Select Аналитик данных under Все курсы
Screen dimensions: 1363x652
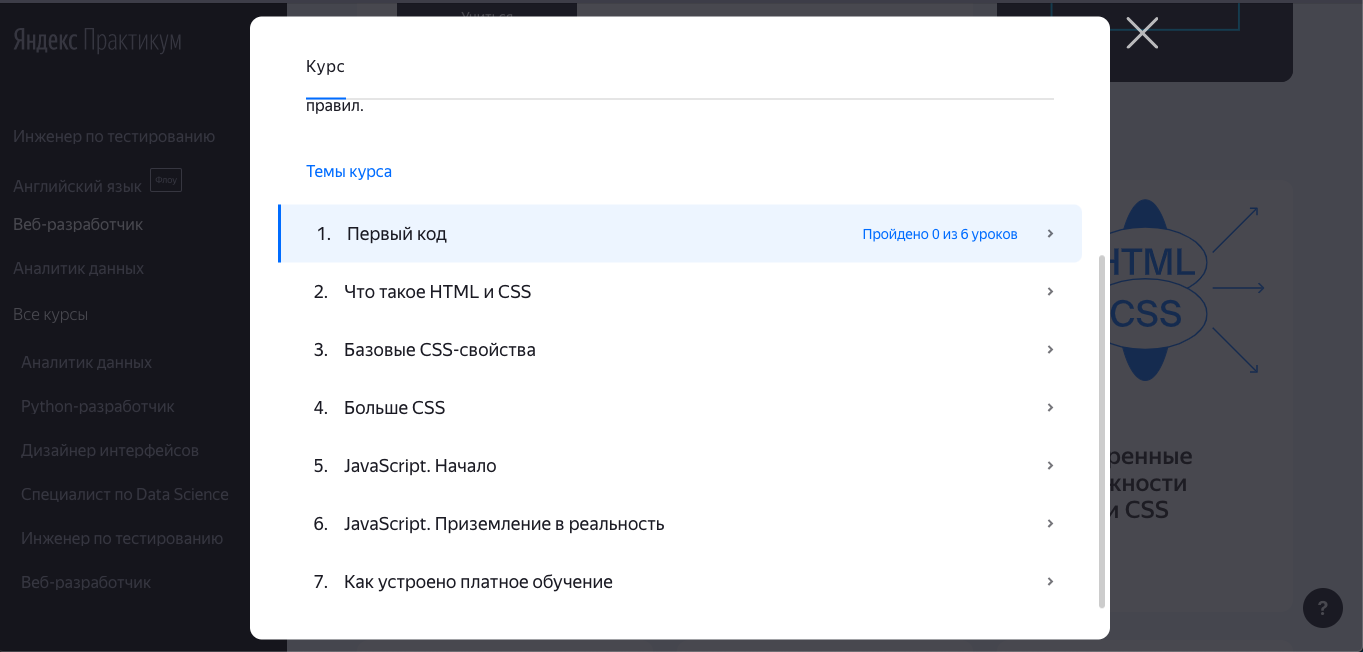[x=87, y=362]
